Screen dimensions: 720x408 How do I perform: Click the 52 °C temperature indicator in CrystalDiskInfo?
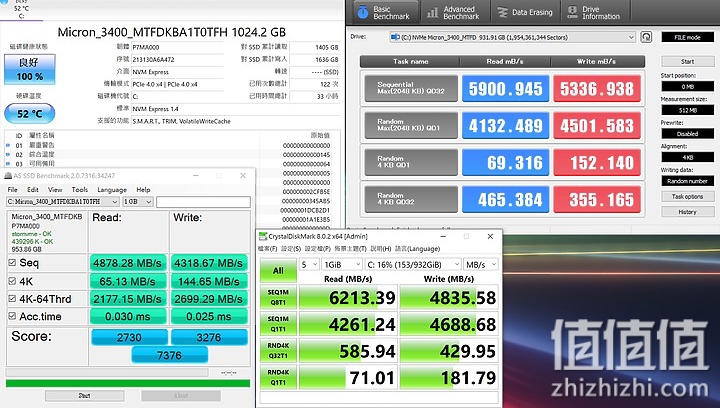[30, 113]
